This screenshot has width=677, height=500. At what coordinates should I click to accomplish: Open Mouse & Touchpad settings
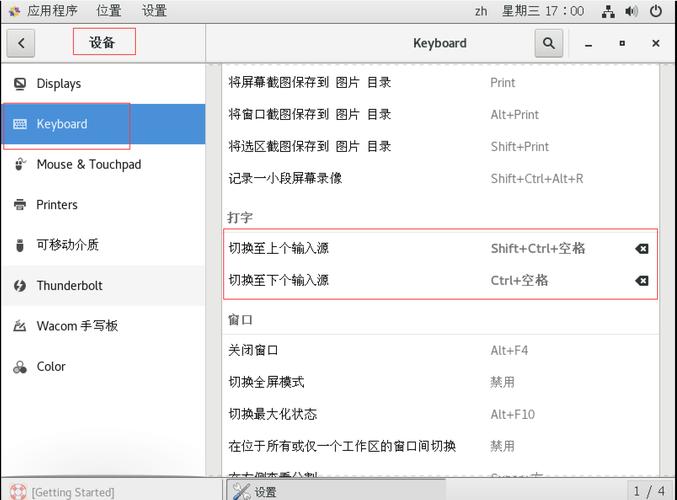pyautogui.click(x=88, y=164)
